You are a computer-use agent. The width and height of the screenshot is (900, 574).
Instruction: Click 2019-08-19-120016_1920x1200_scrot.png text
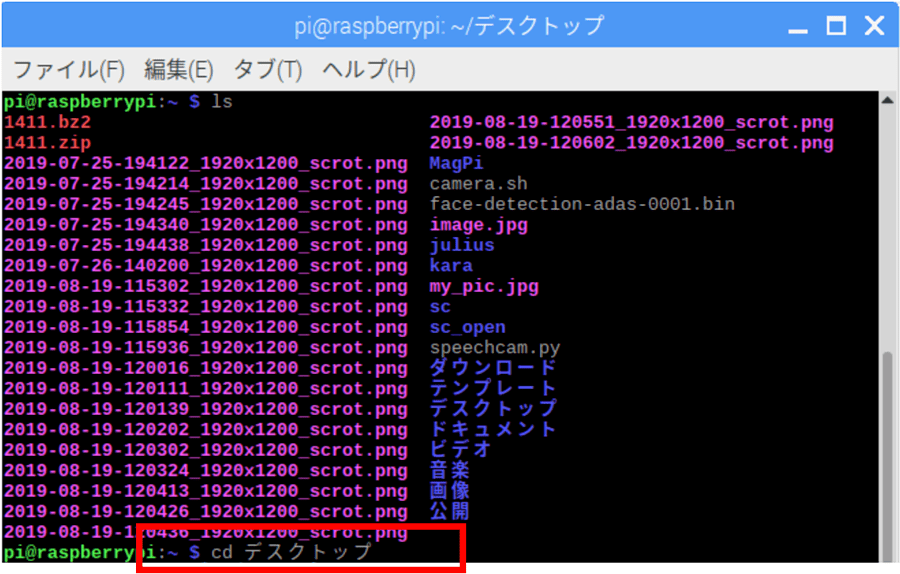point(205,369)
